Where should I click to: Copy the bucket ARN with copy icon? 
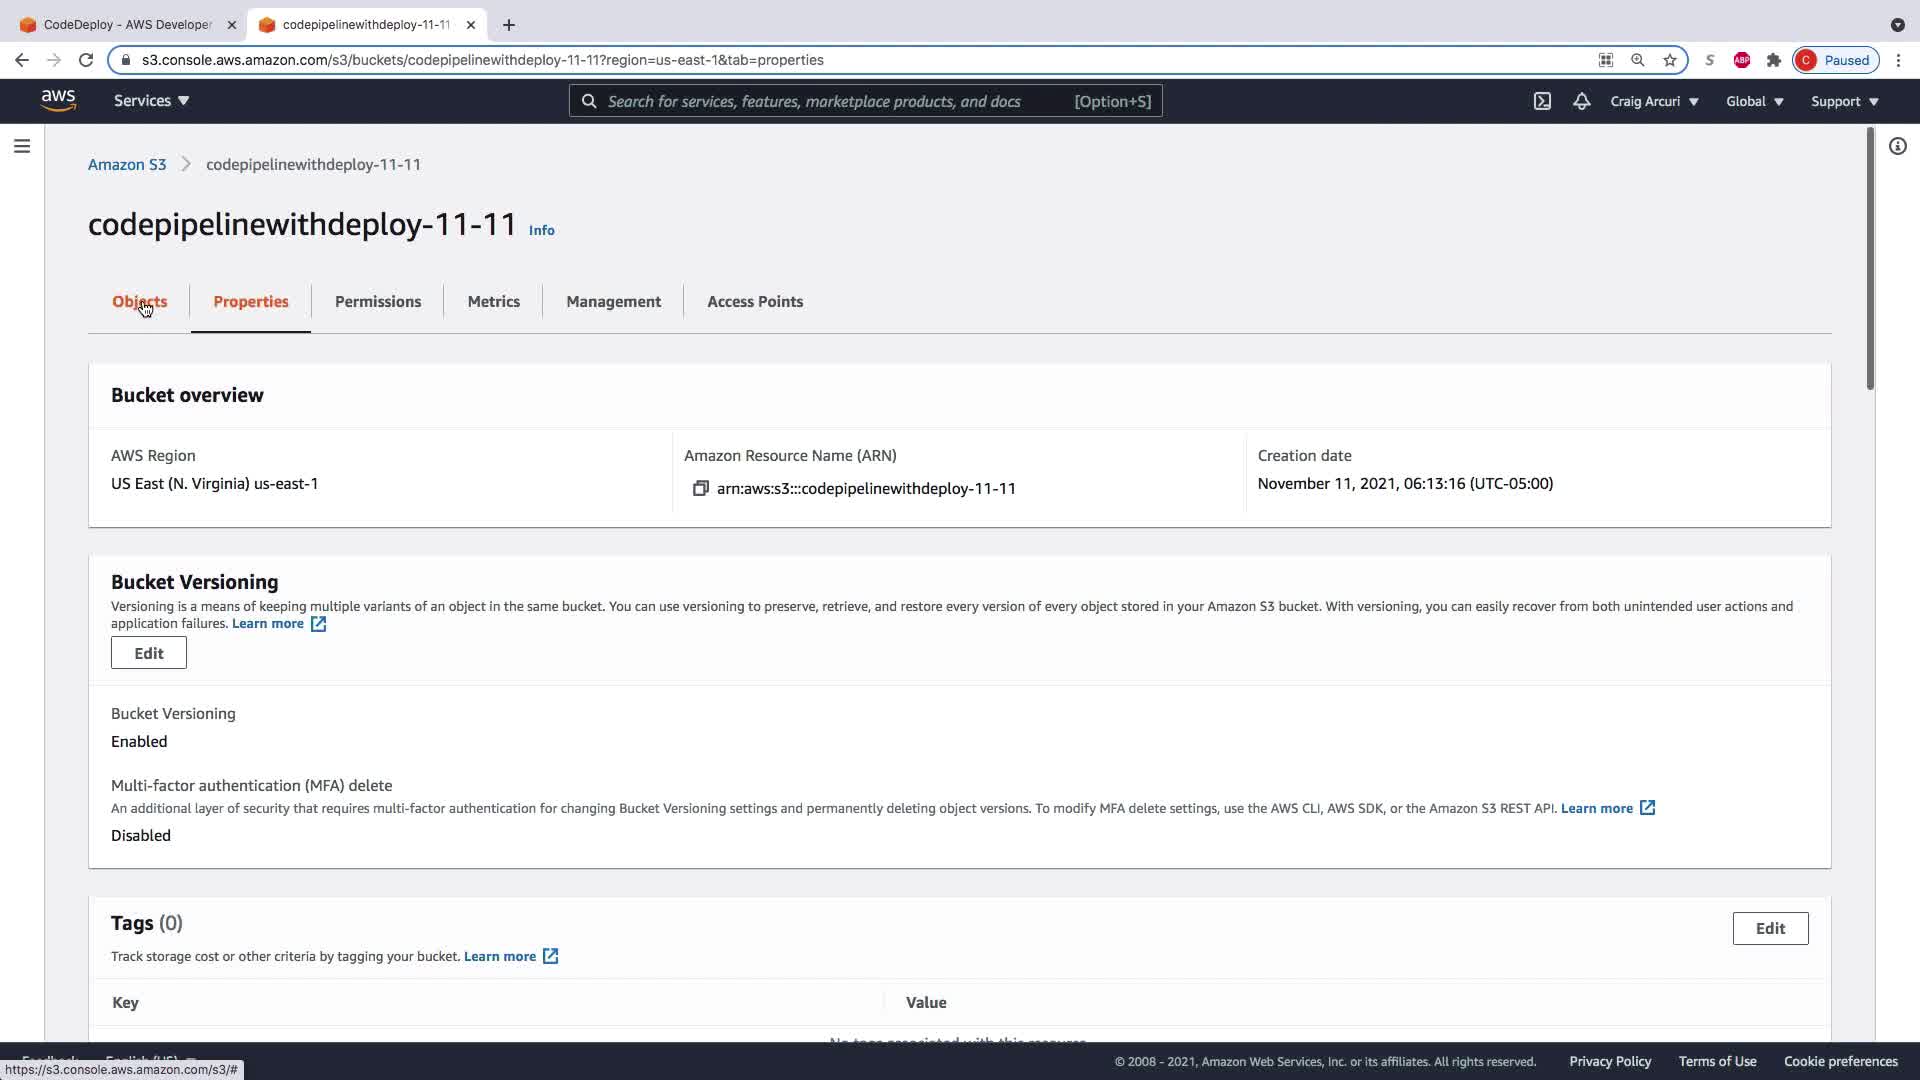pyautogui.click(x=700, y=489)
